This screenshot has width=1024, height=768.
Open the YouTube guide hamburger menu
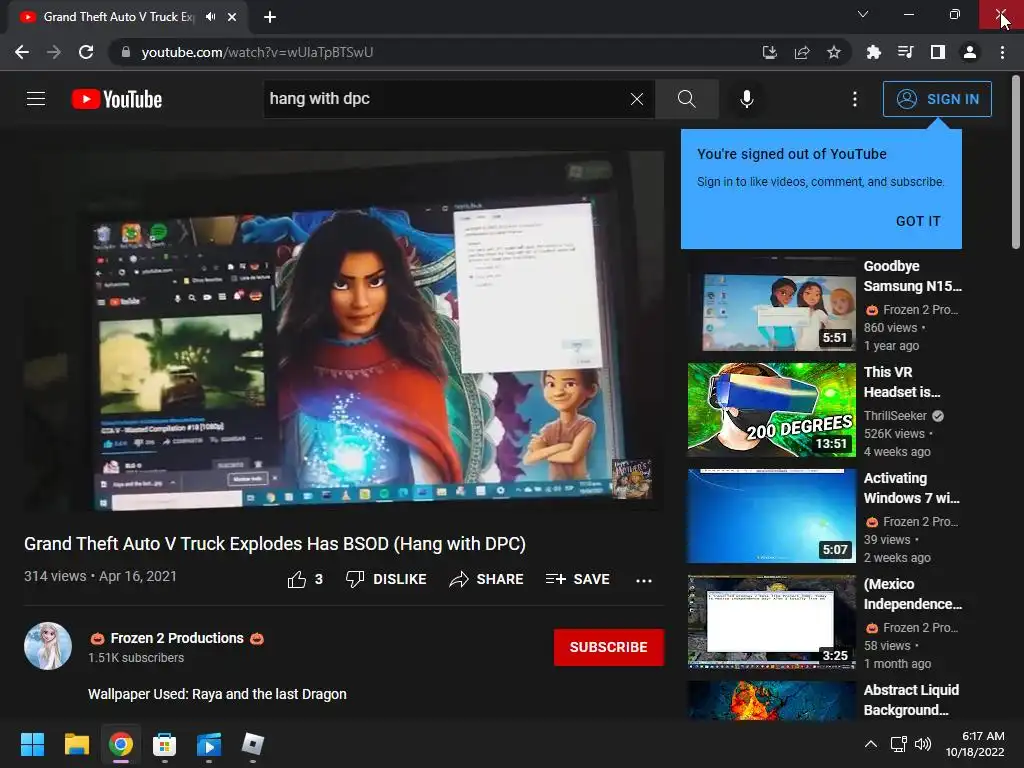pyautogui.click(x=36, y=99)
